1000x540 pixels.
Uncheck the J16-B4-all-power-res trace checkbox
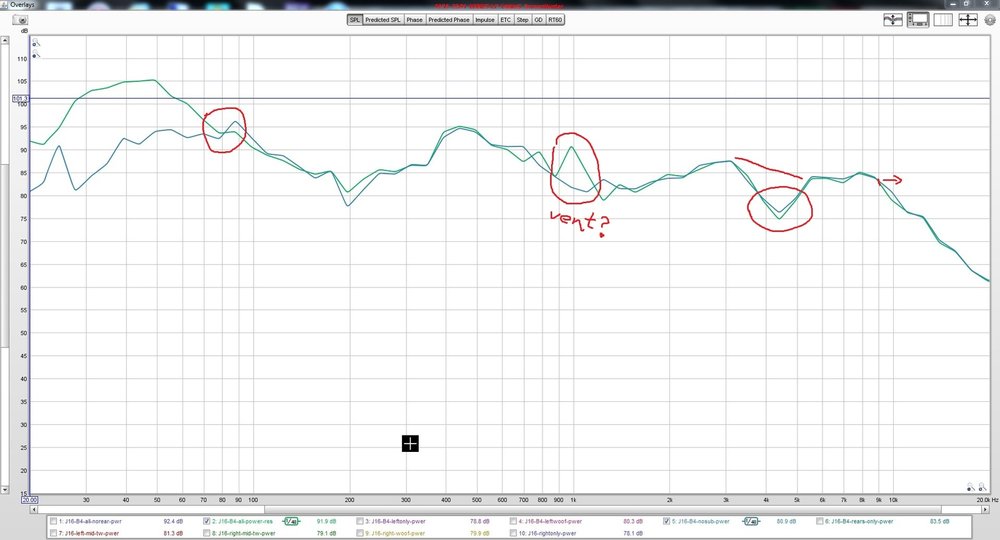(x=206, y=522)
